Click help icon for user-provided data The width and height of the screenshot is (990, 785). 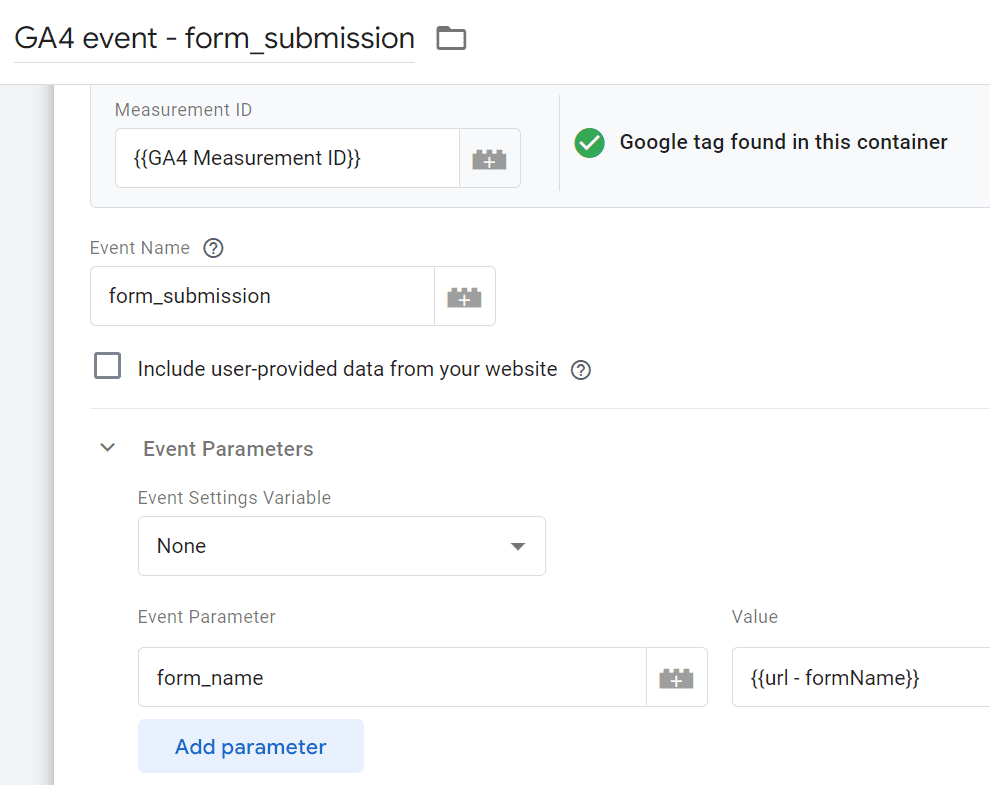click(x=580, y=370)
